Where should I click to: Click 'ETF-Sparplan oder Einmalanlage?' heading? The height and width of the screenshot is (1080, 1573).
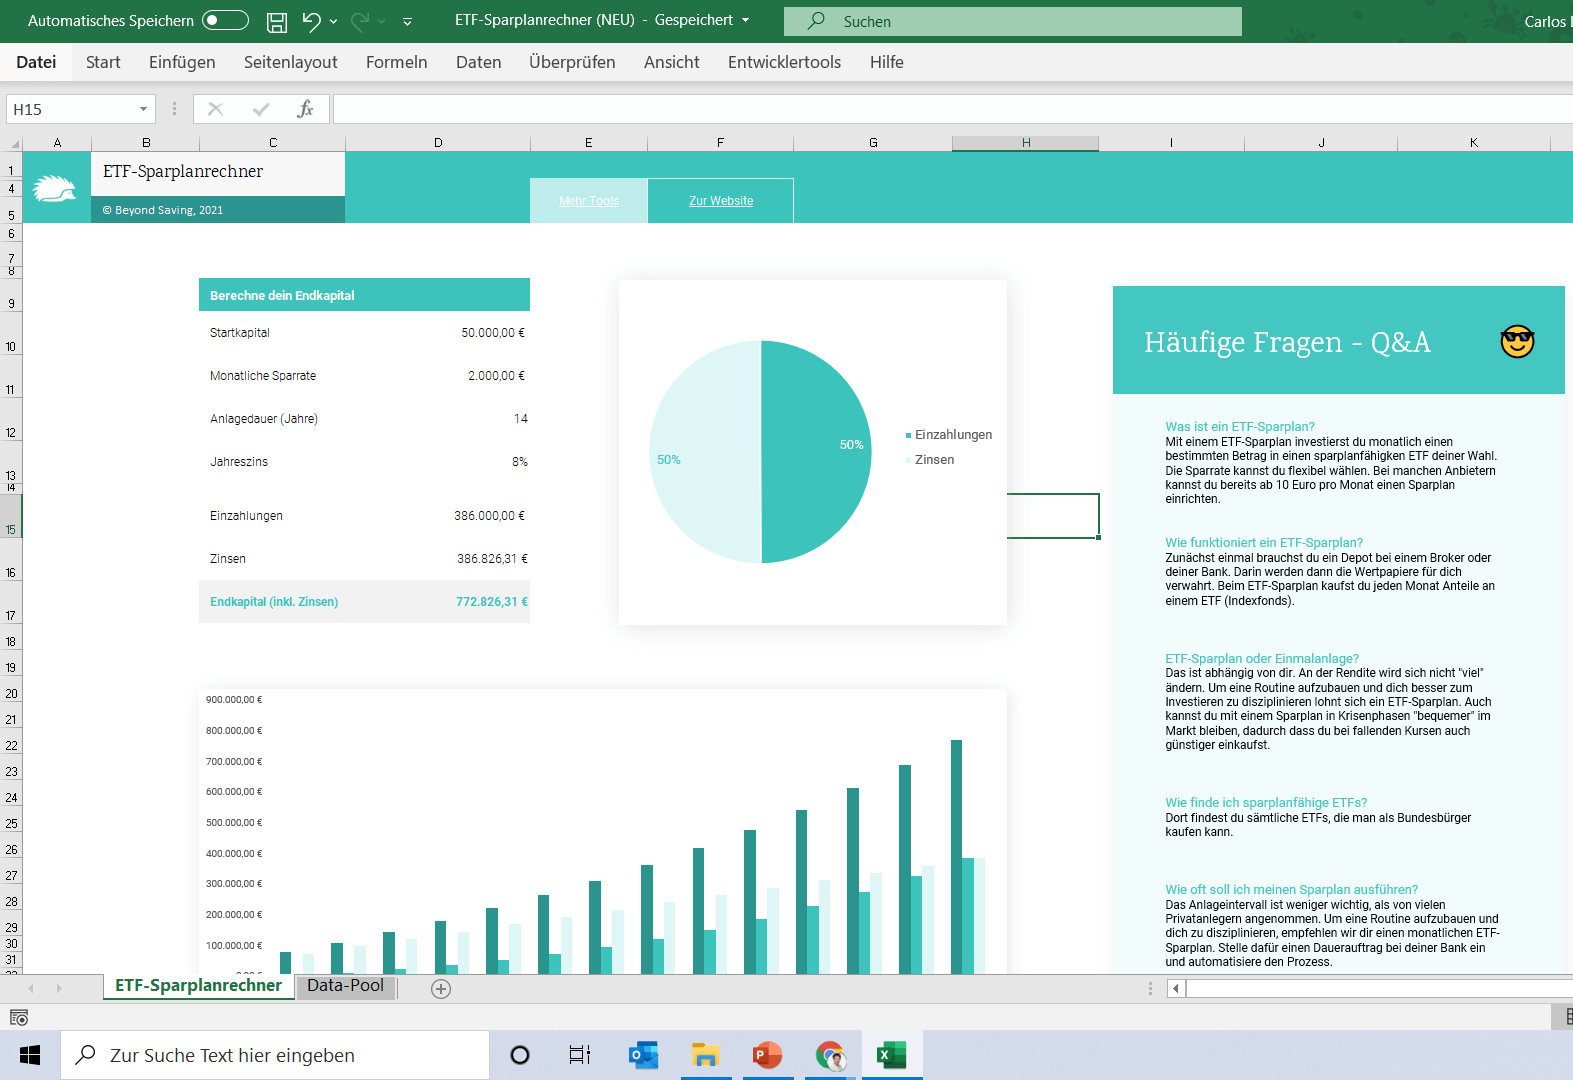tap(1262, 659)
